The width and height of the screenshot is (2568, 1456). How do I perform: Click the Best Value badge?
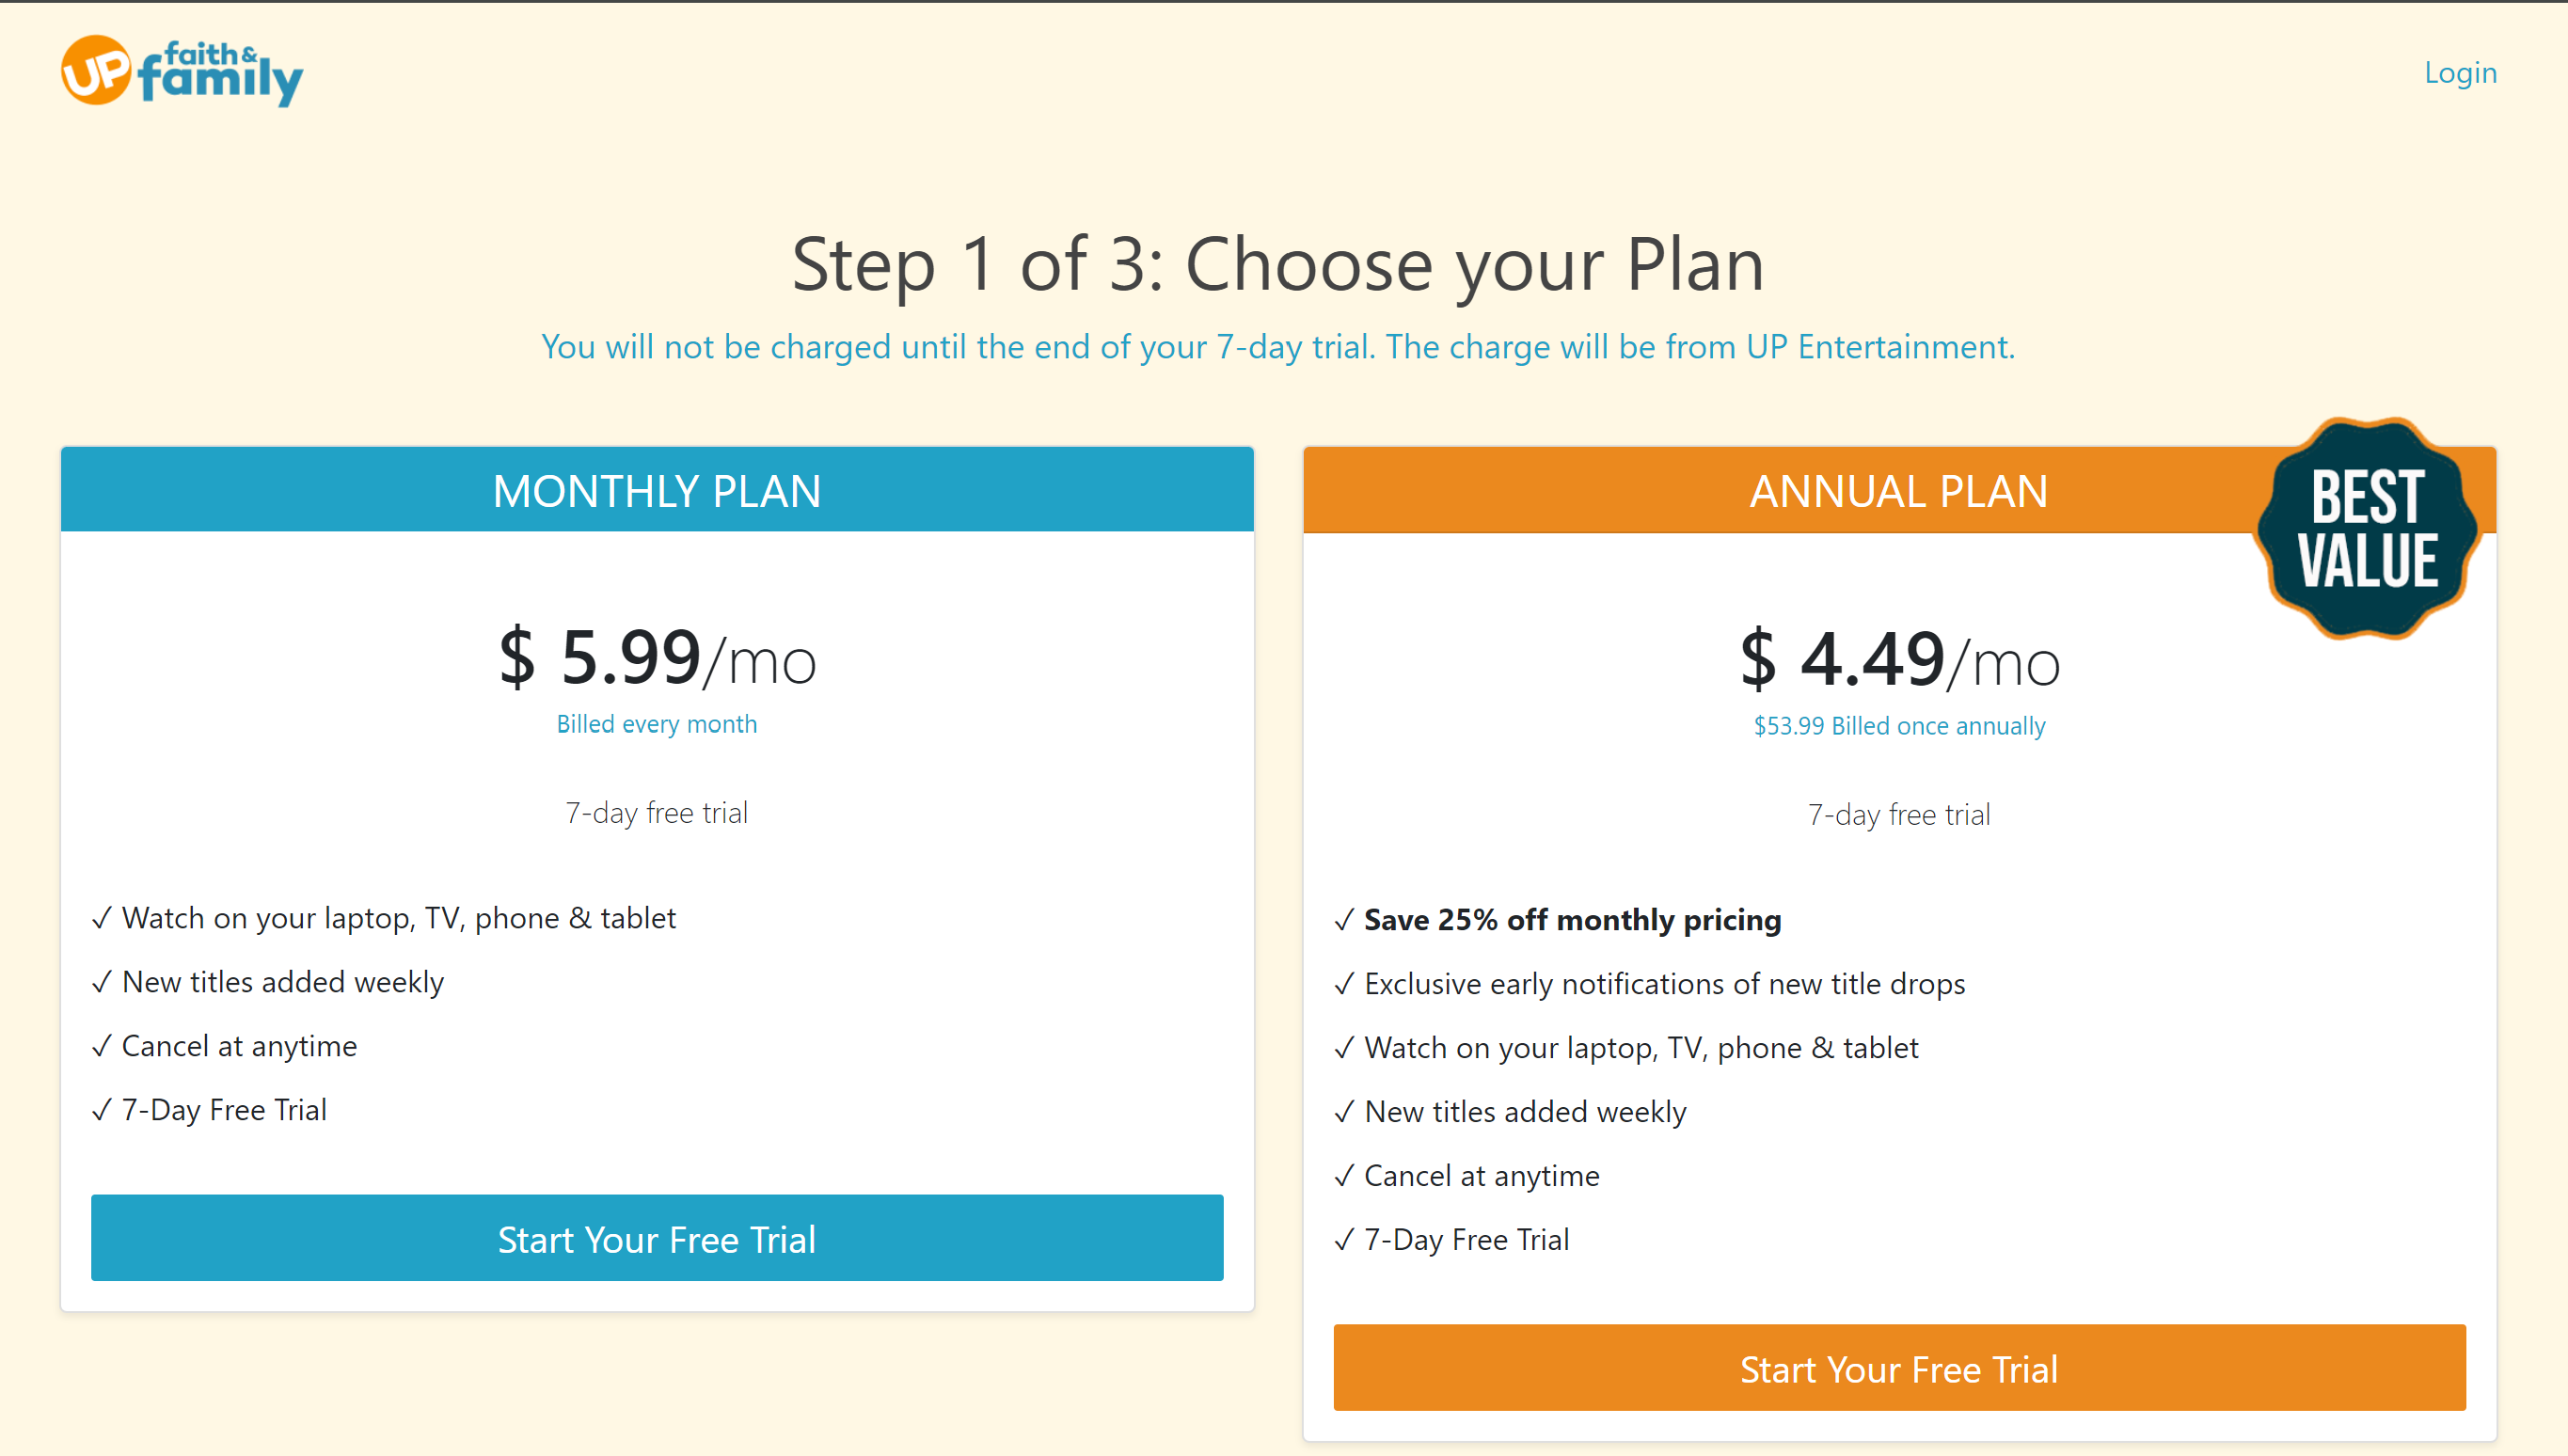click(2367, 528)
